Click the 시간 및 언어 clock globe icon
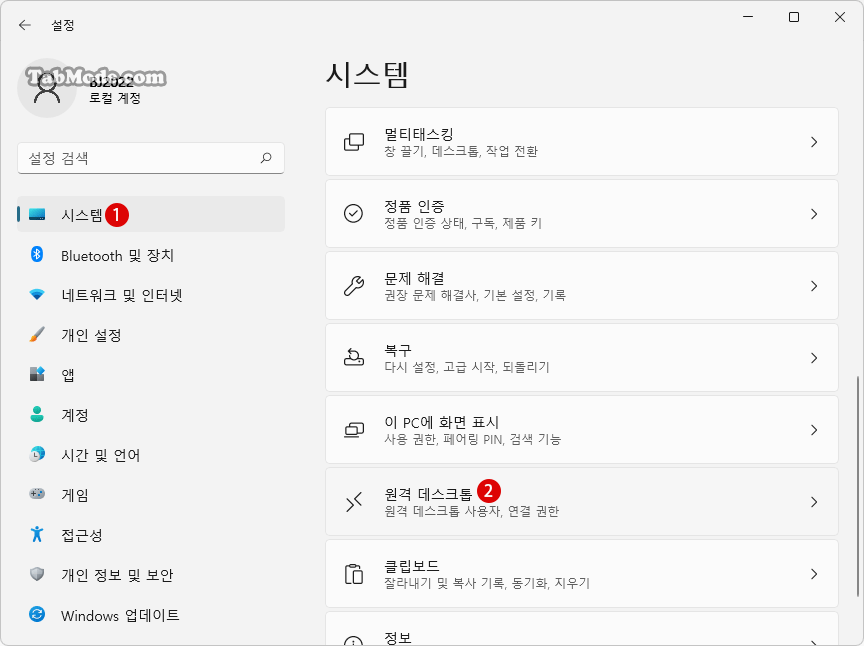The image size is (864, 646). tap(37, 454)
